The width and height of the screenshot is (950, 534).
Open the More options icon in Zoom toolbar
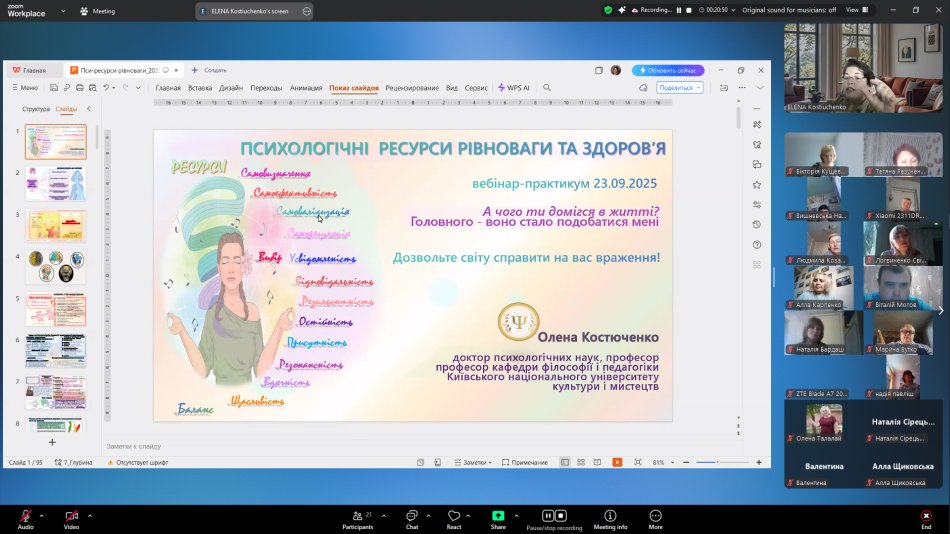(655, 516)
